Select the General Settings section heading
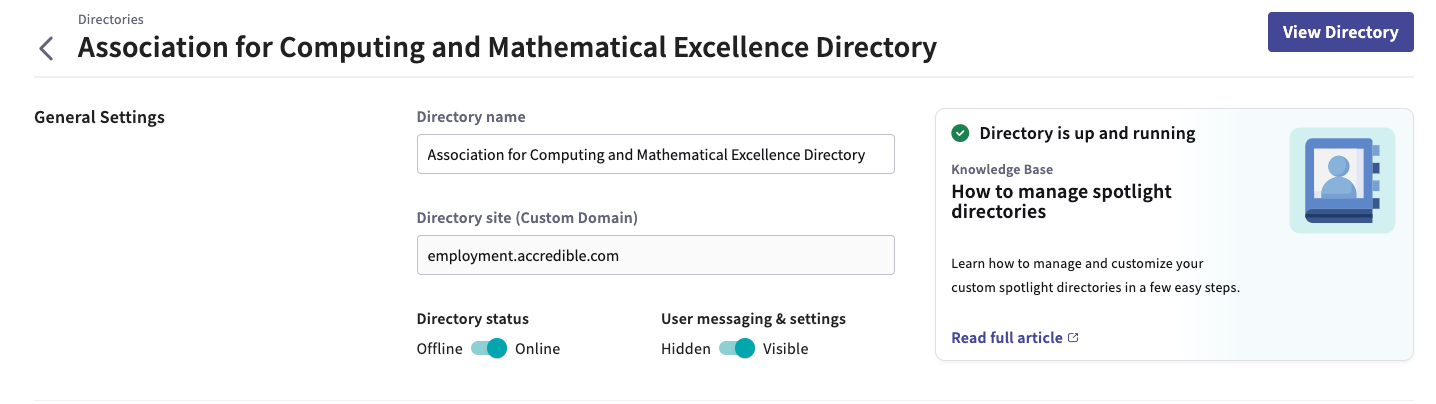Image resolution: width=1436 pixels, height=404 pixels. click(99, 117)
